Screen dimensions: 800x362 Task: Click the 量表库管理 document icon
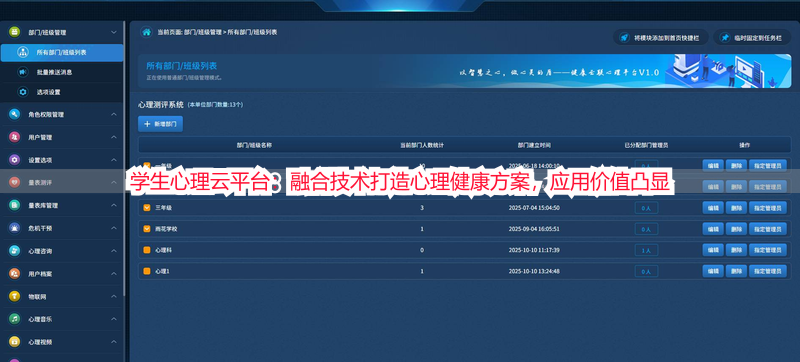[14, 205]
